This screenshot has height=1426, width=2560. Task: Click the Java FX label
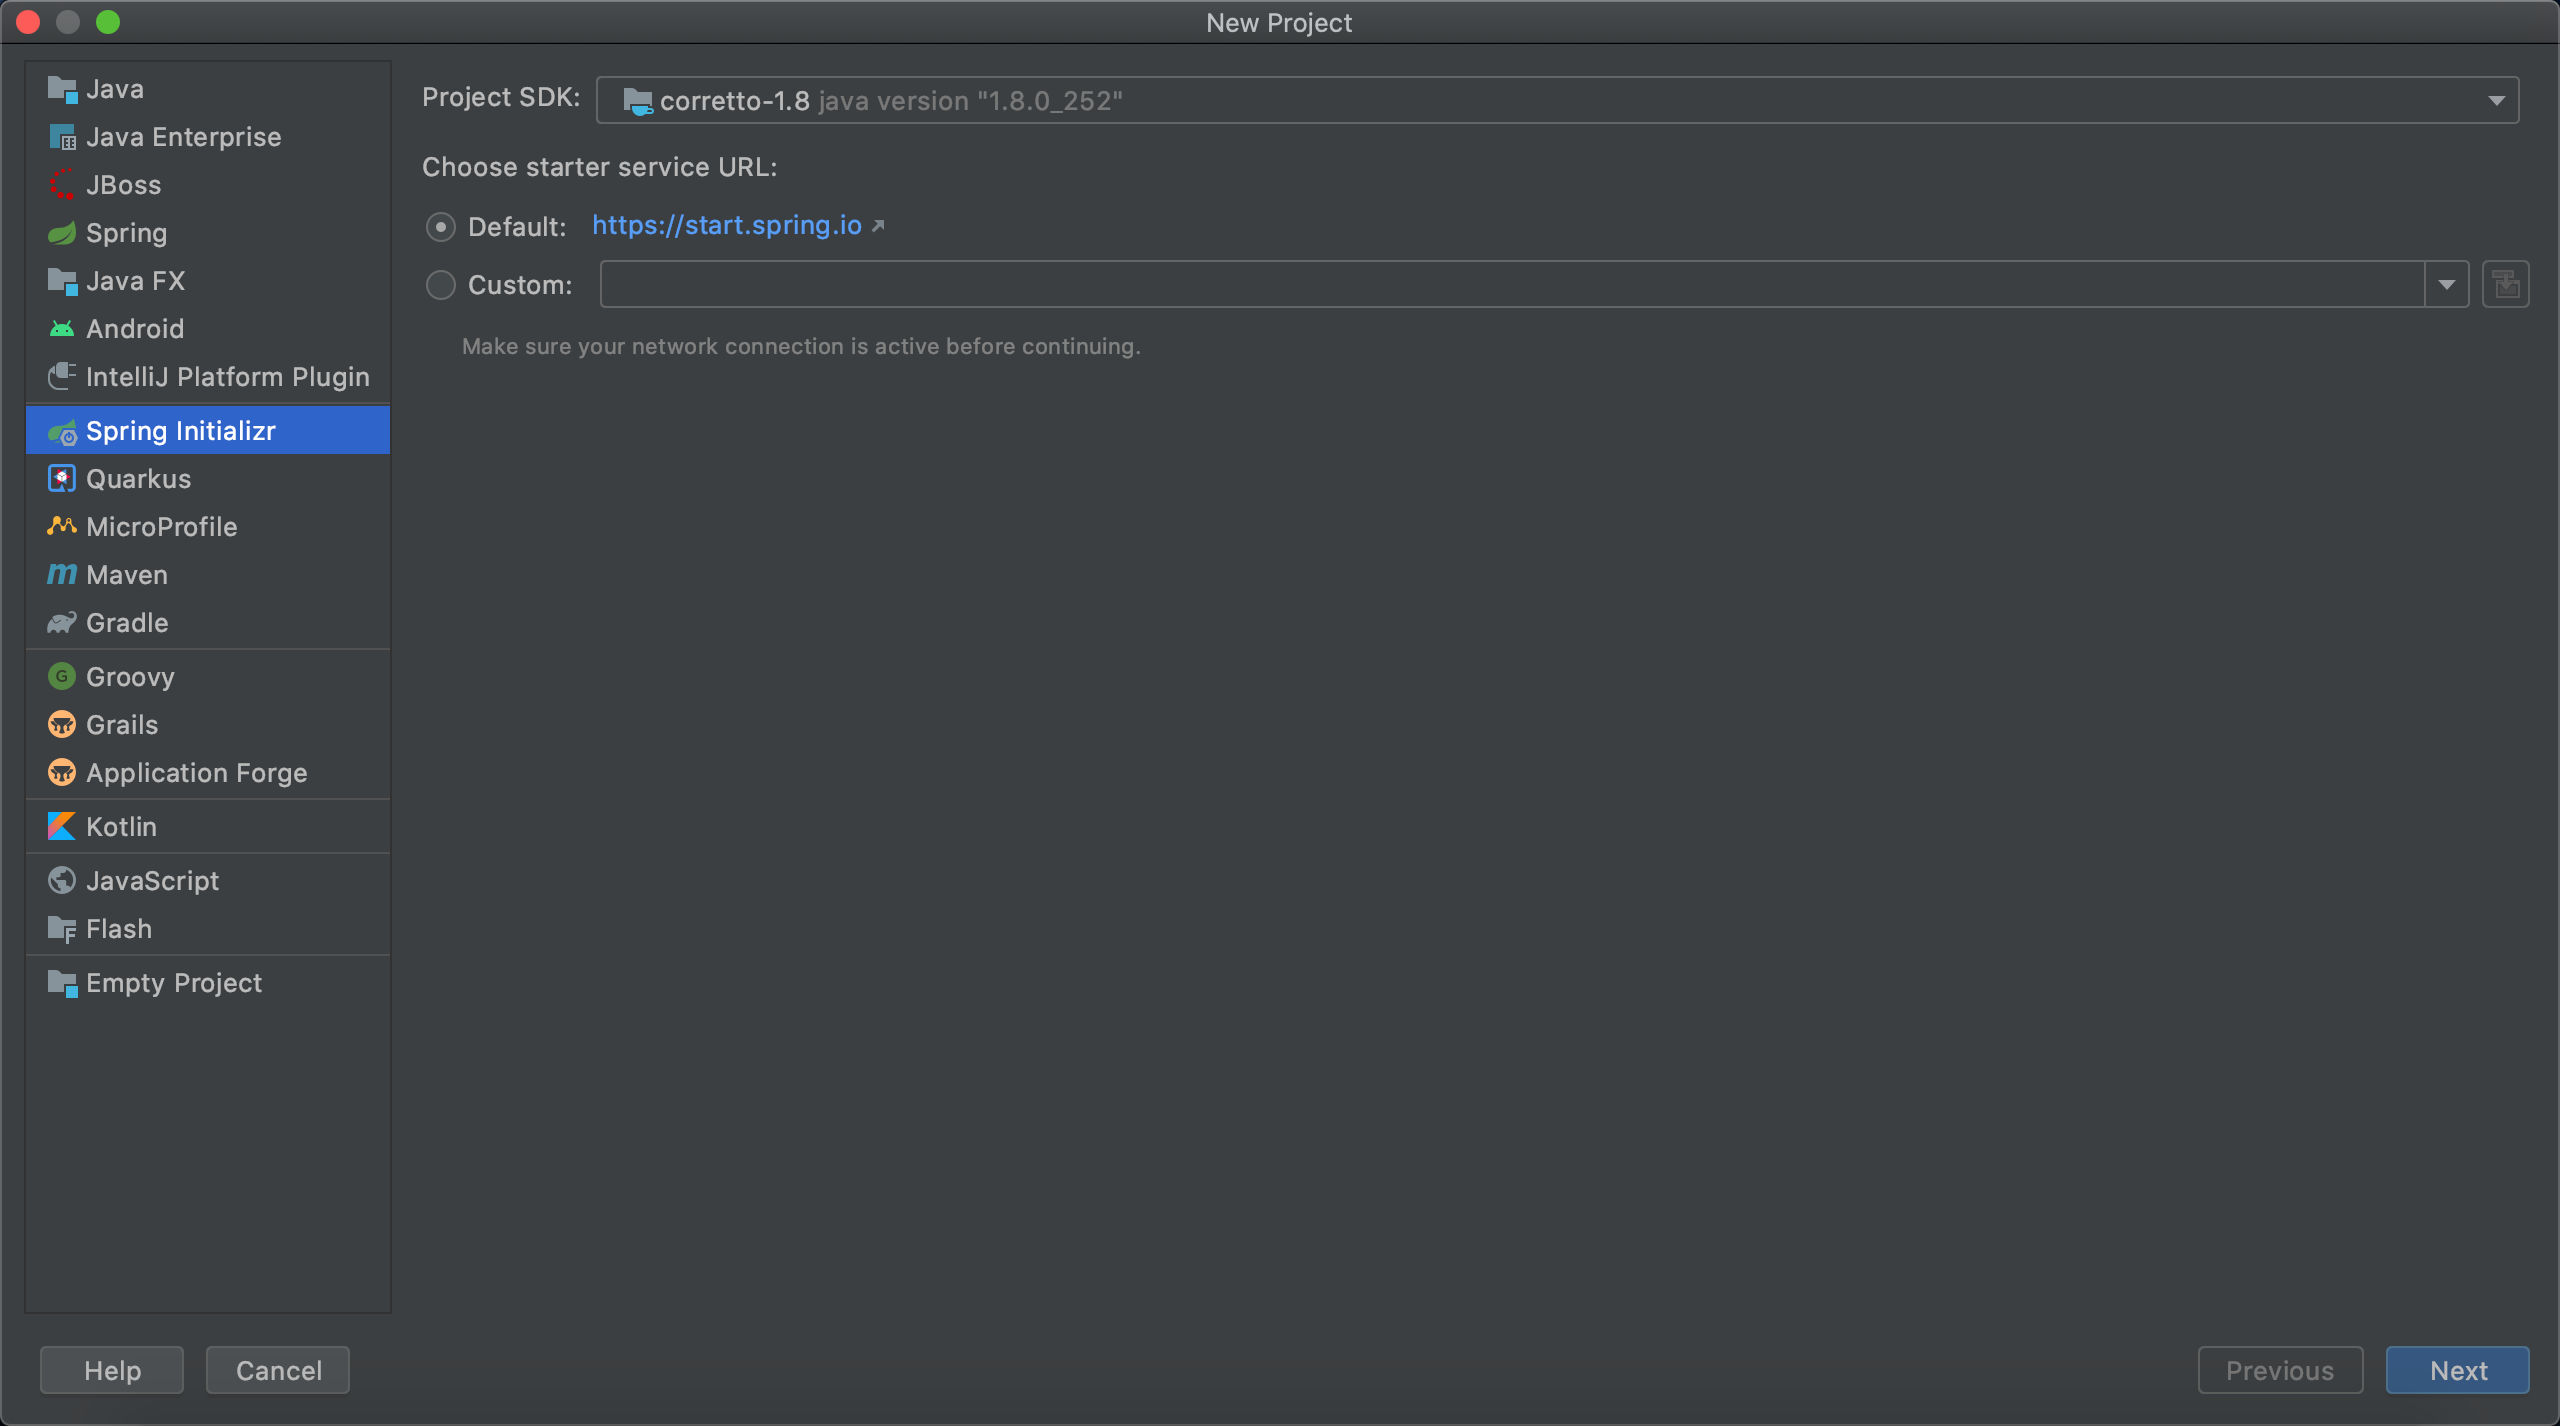136,281
